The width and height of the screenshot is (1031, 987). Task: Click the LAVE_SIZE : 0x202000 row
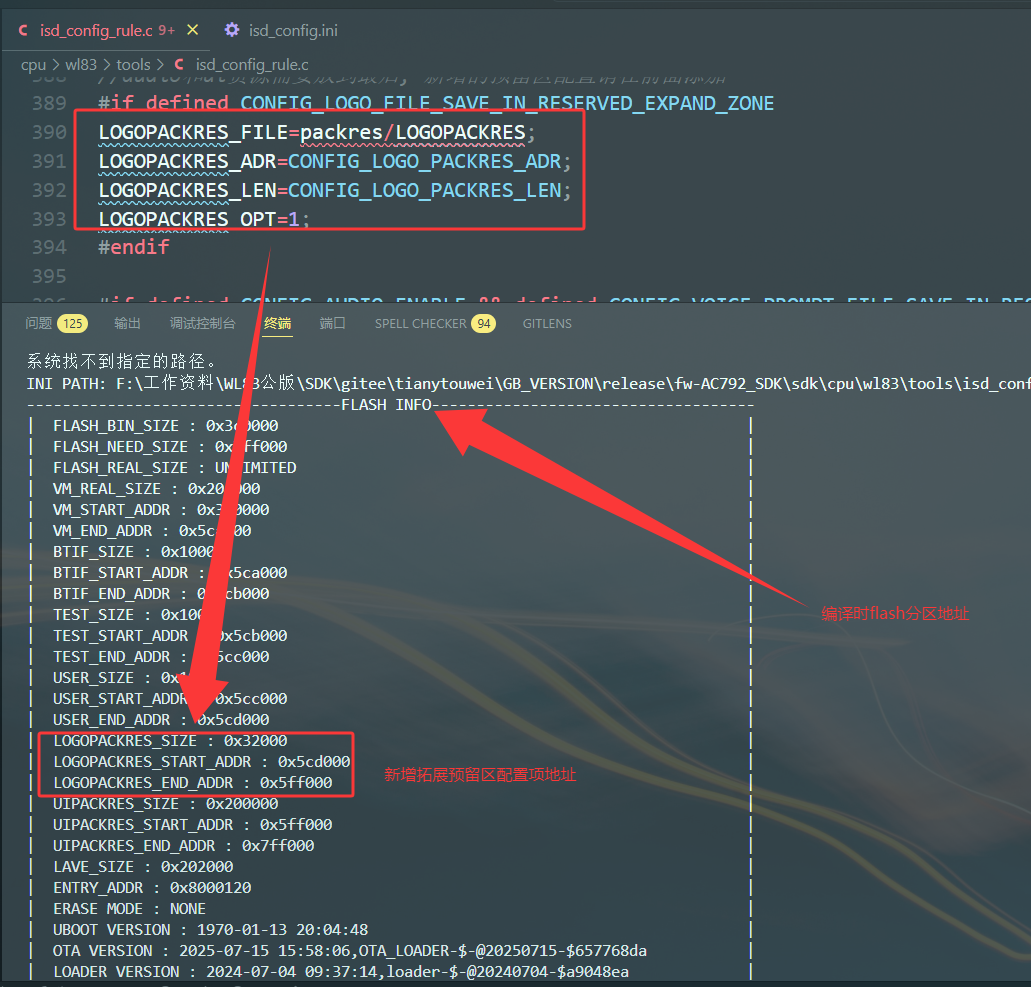pyautogui.click(x=143, y=867)
